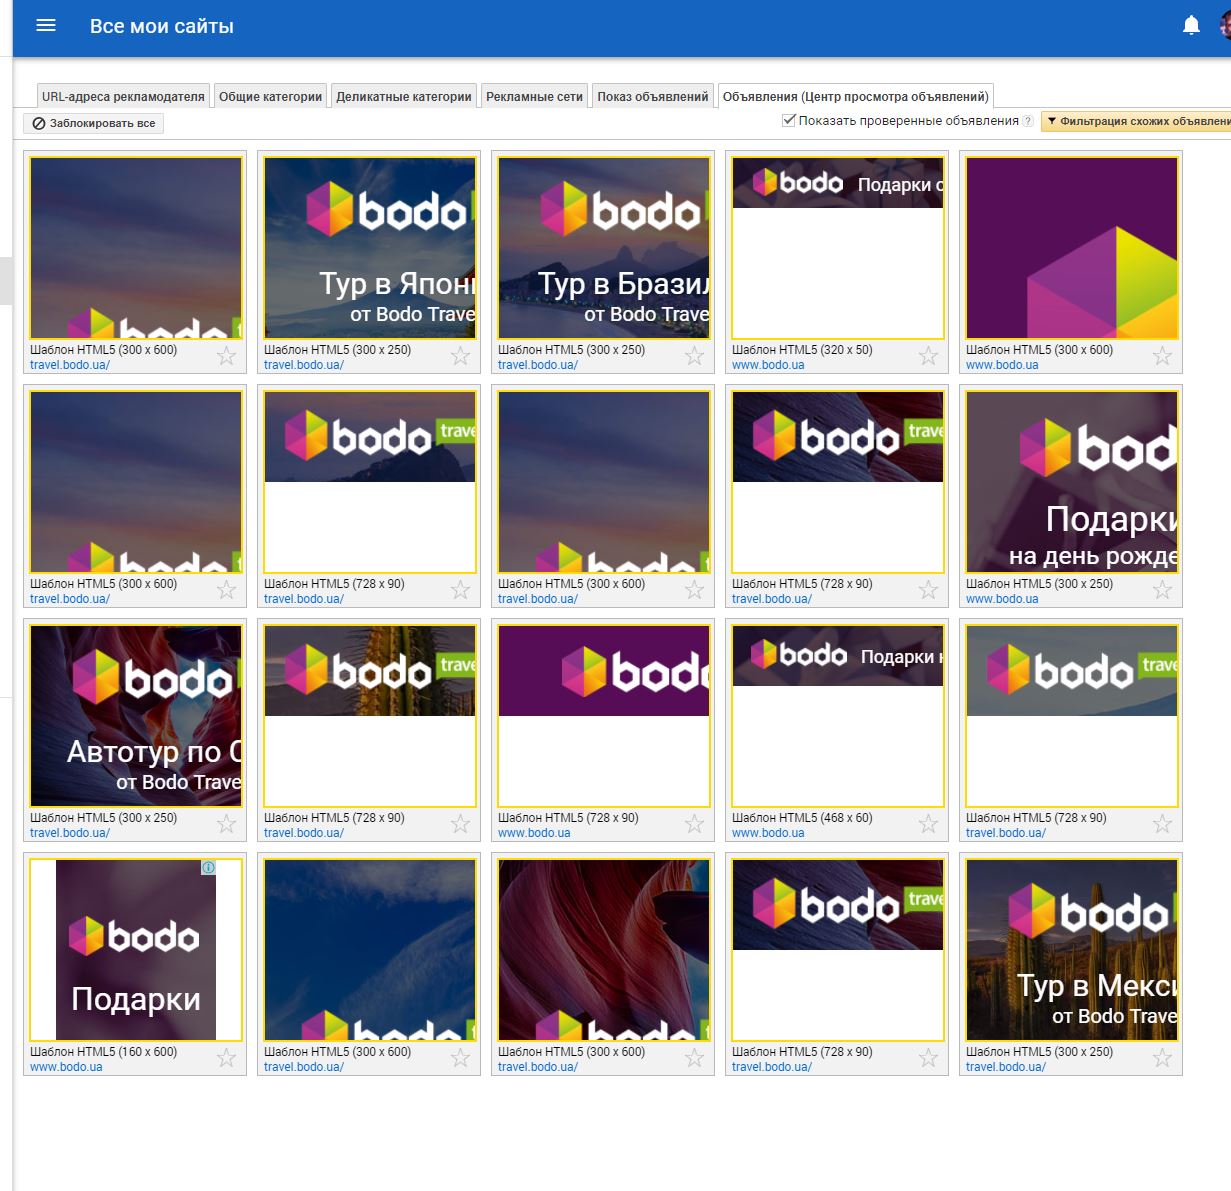Open www.bodo.ua link under 160 x 600 ad
1231x1191 pixels.
[66, 1067]
